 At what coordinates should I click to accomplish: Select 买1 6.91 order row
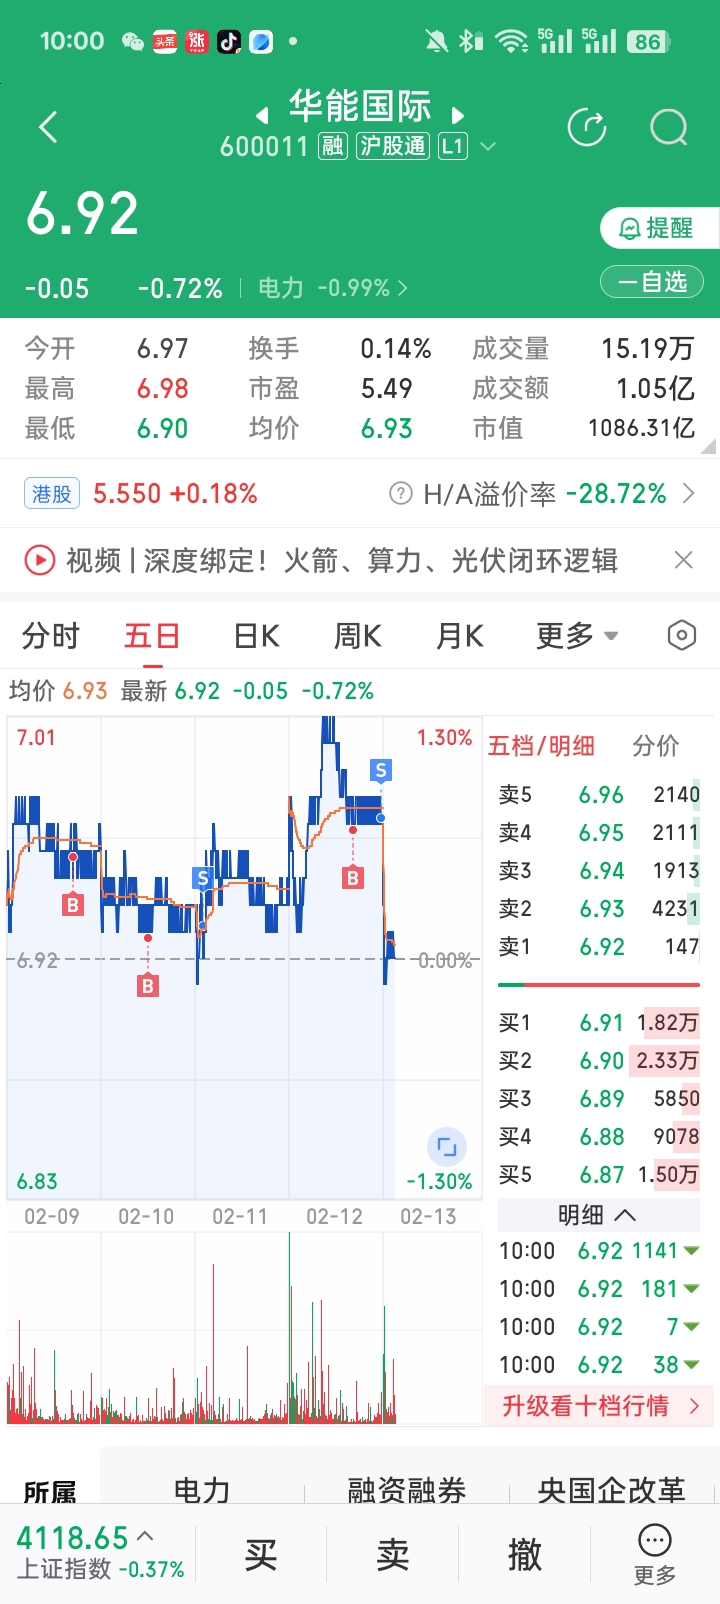click(599, 1023)
